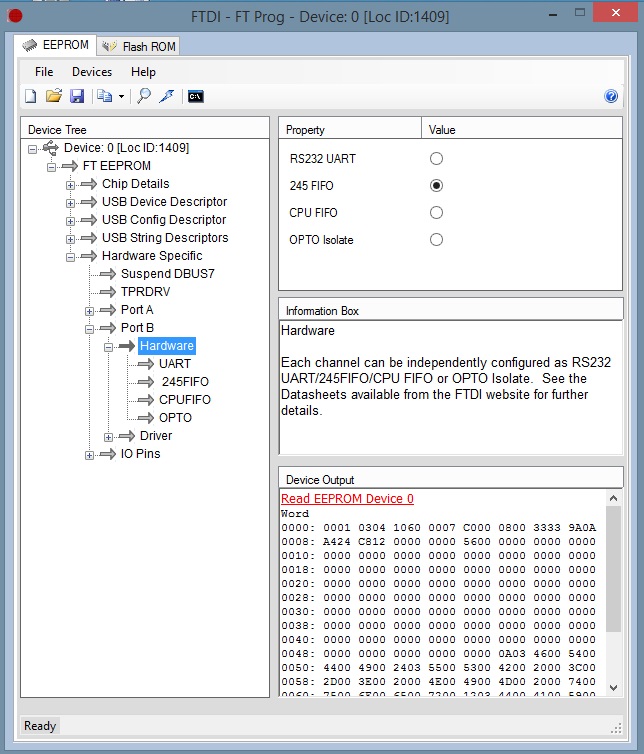Click the blue help question icon

[x=611, y=96]
